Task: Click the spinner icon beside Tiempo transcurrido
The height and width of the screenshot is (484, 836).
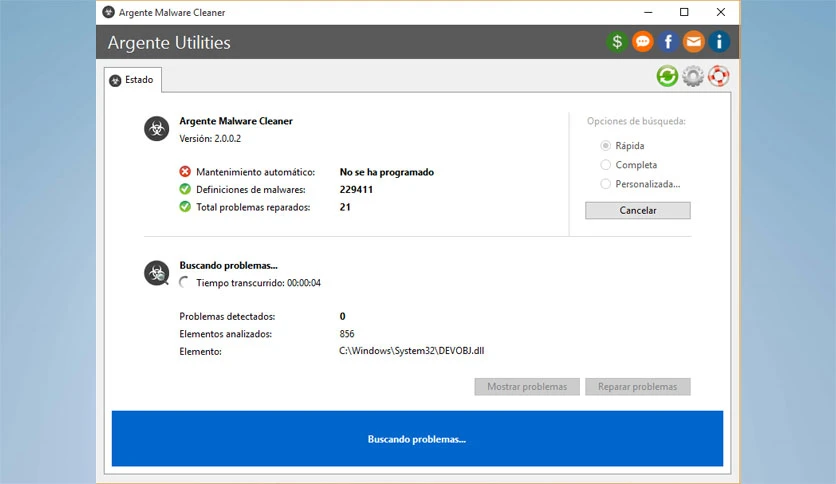Action: [184, 283]
